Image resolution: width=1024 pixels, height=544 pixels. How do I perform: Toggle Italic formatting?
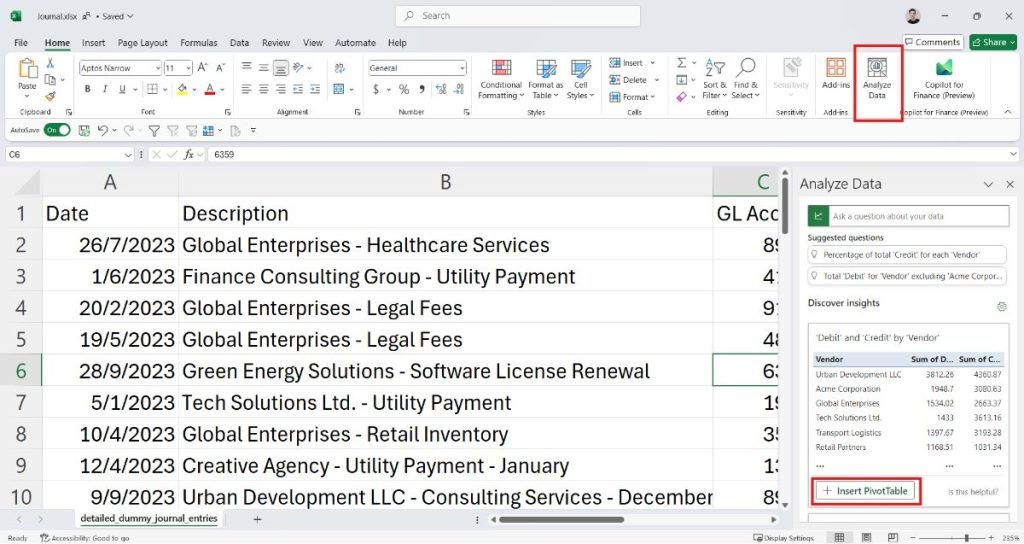pyautogui.click(x=104, y=89)
